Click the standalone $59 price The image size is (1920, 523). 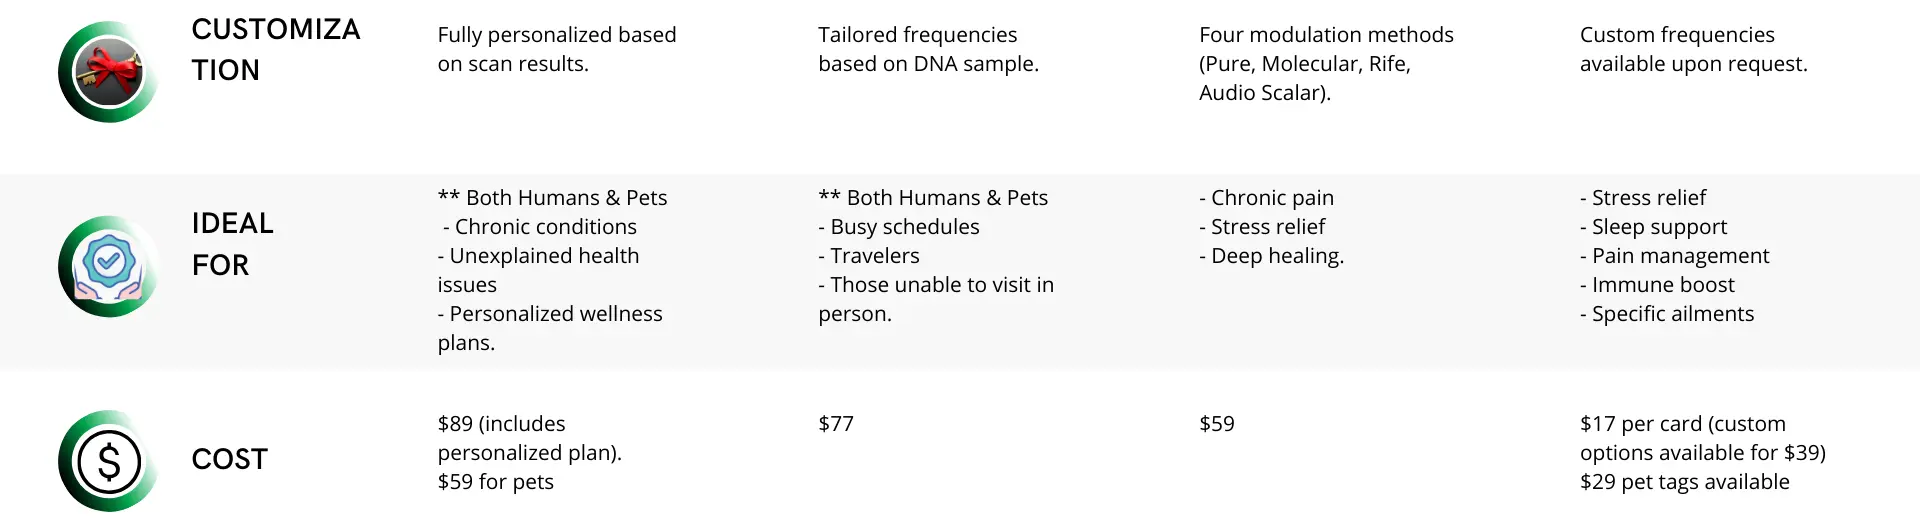pyautogui.click(x=1217, y=424)
